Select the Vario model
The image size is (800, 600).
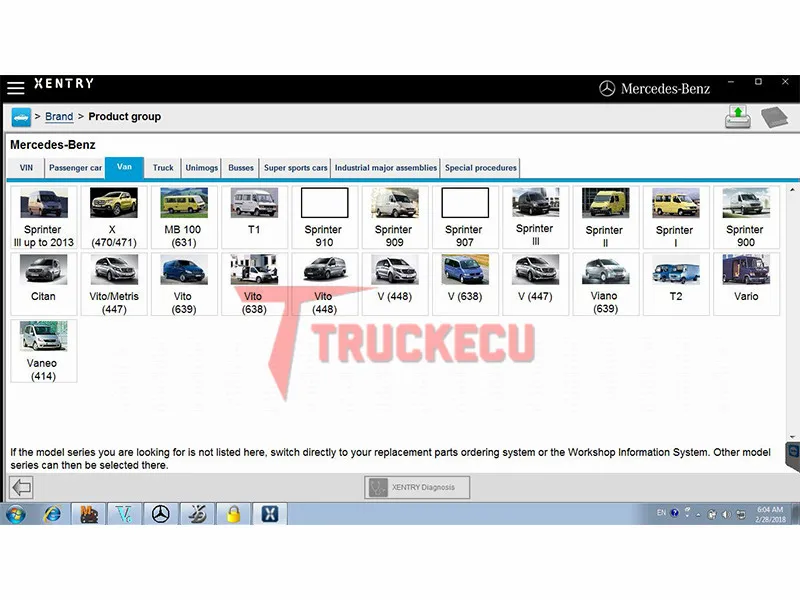(746, 284)
